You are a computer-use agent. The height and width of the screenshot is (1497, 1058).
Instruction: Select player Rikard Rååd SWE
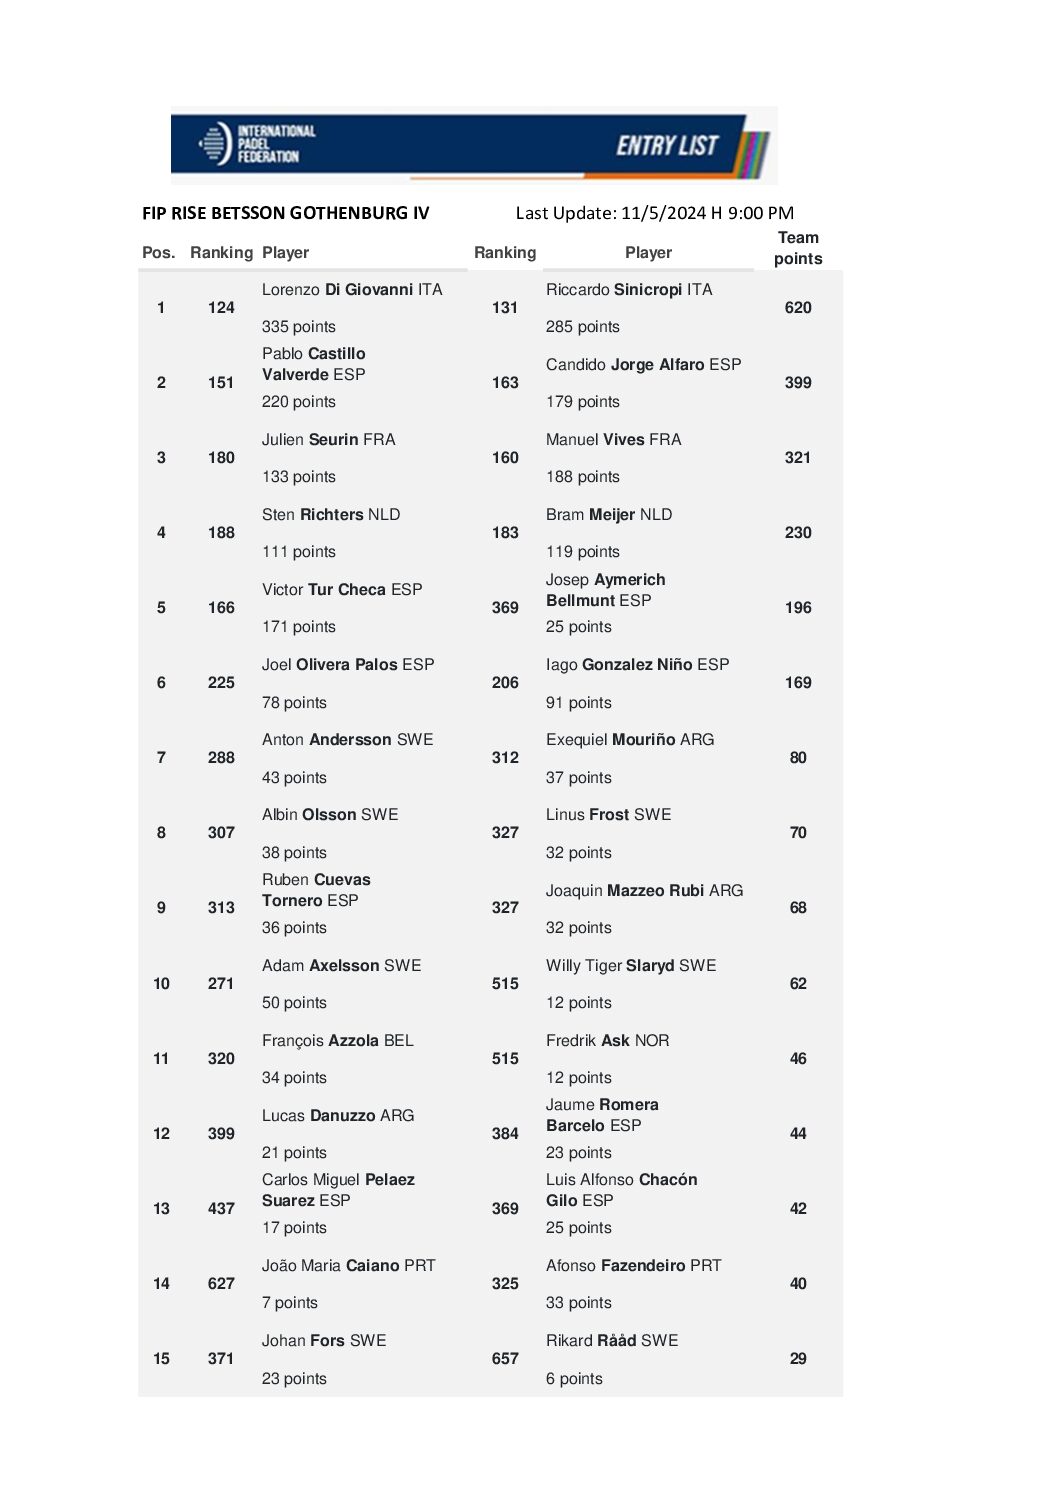coord(611,1341)
